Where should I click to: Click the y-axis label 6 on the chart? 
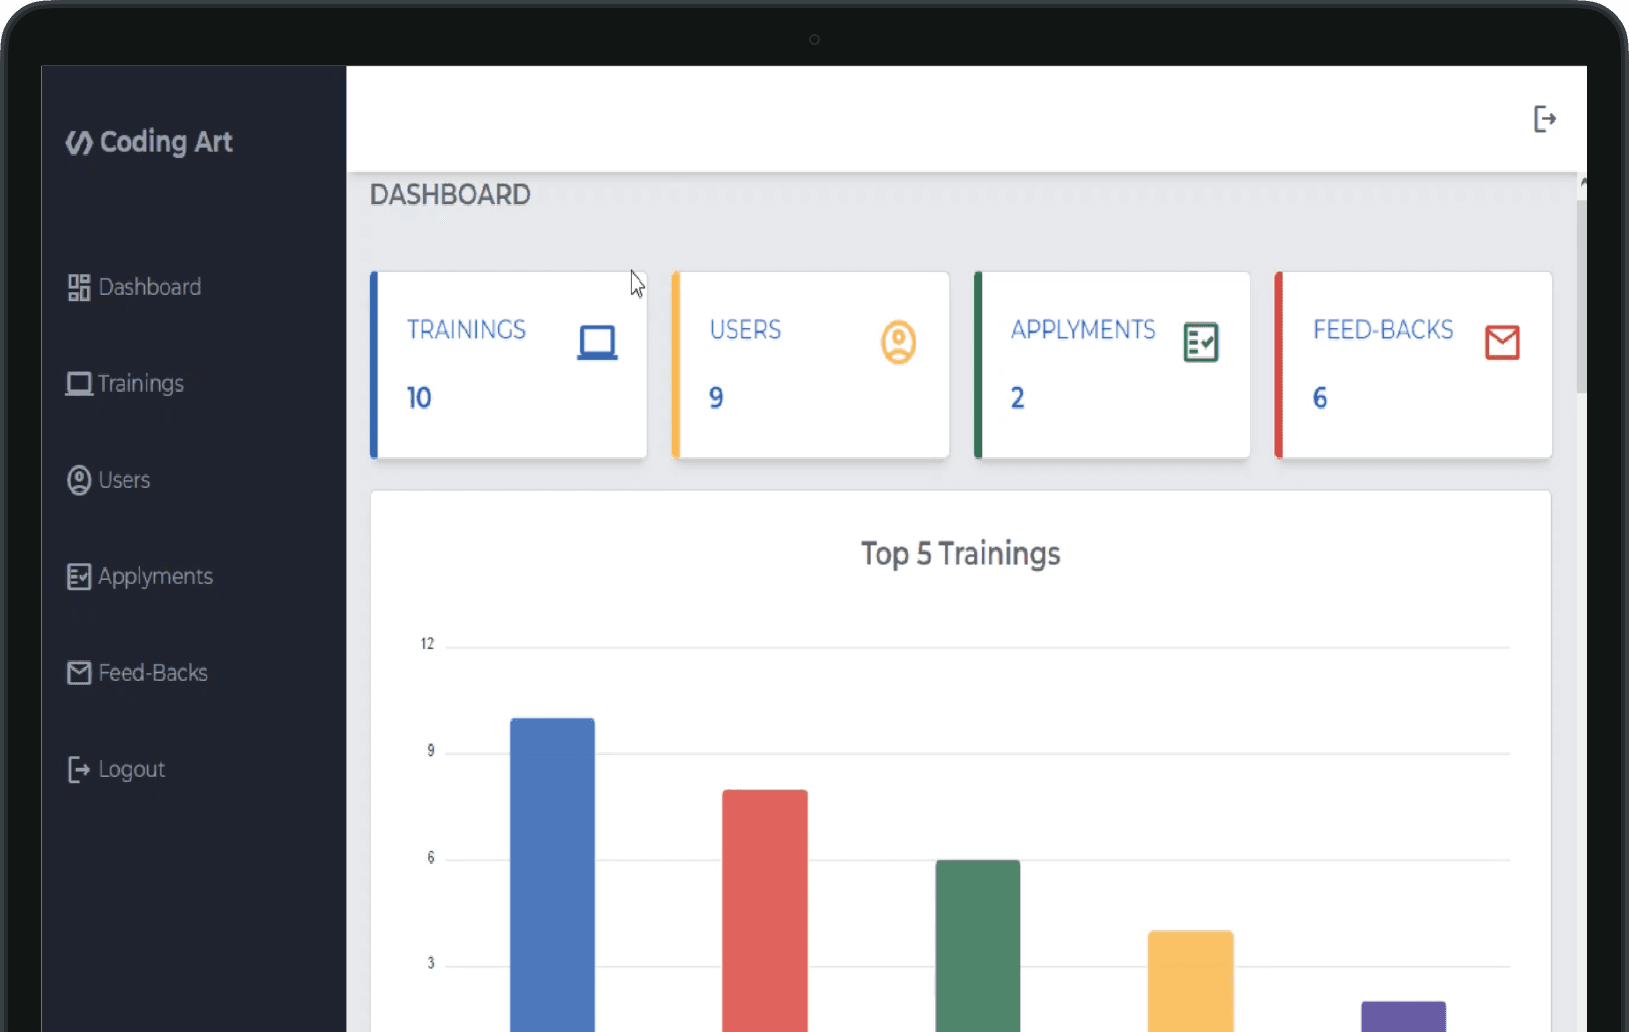pos(431,857)
